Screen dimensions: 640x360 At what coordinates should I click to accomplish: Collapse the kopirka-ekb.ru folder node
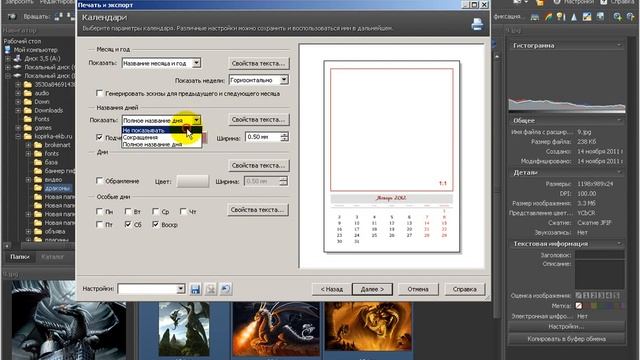(18, 136)
